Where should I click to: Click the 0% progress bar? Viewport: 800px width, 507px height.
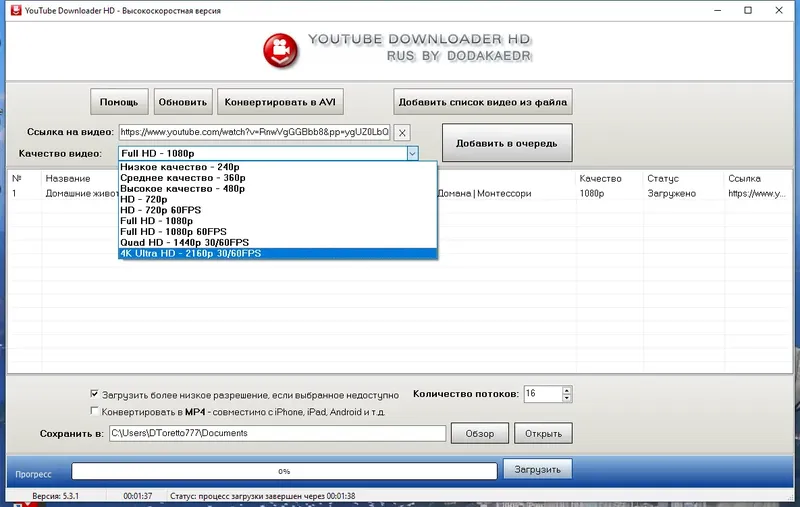pos(284,471)
